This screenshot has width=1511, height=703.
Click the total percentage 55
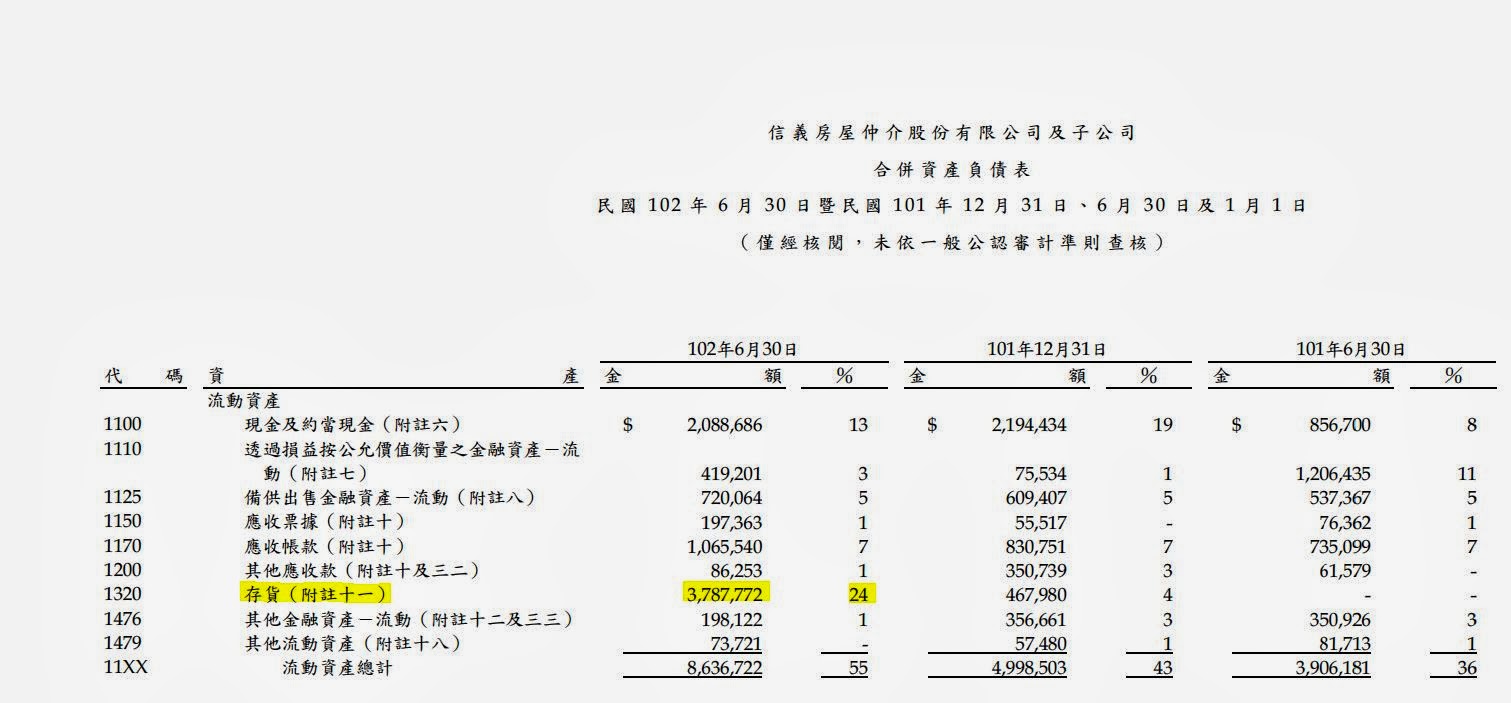858,667
